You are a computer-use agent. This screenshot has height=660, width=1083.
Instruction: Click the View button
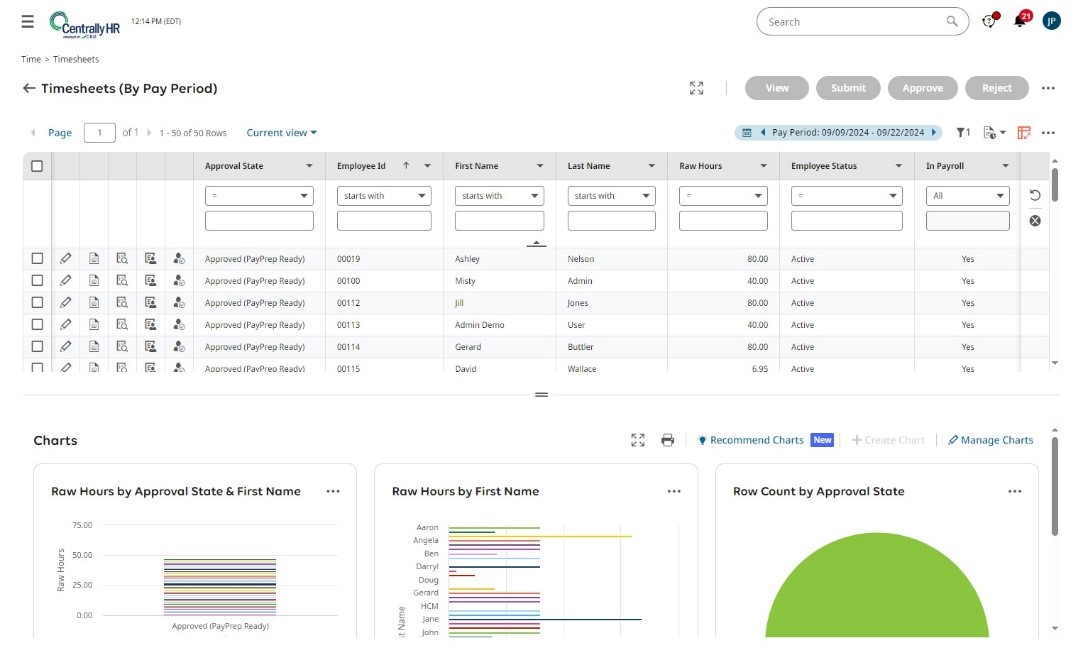click(777, 88)
